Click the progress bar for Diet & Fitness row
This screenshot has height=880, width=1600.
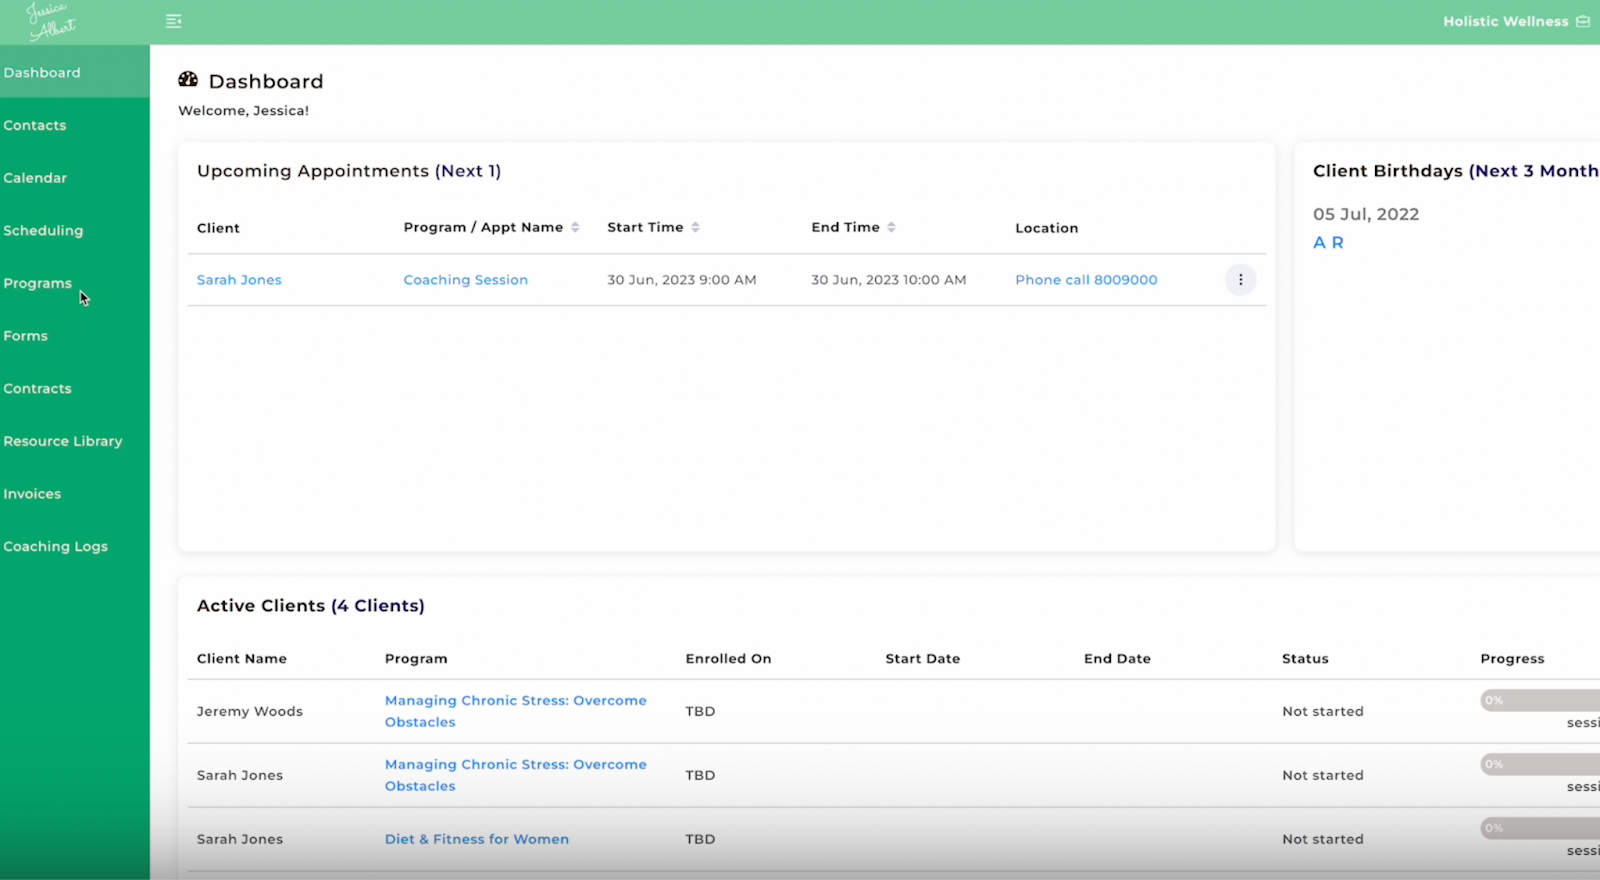[x=1540, y=828]
